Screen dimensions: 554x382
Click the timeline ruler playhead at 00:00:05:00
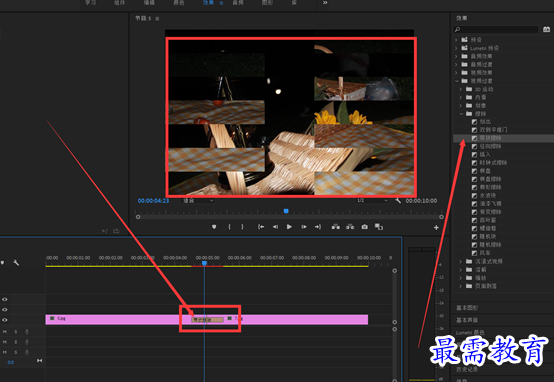(x=204, y=263)
